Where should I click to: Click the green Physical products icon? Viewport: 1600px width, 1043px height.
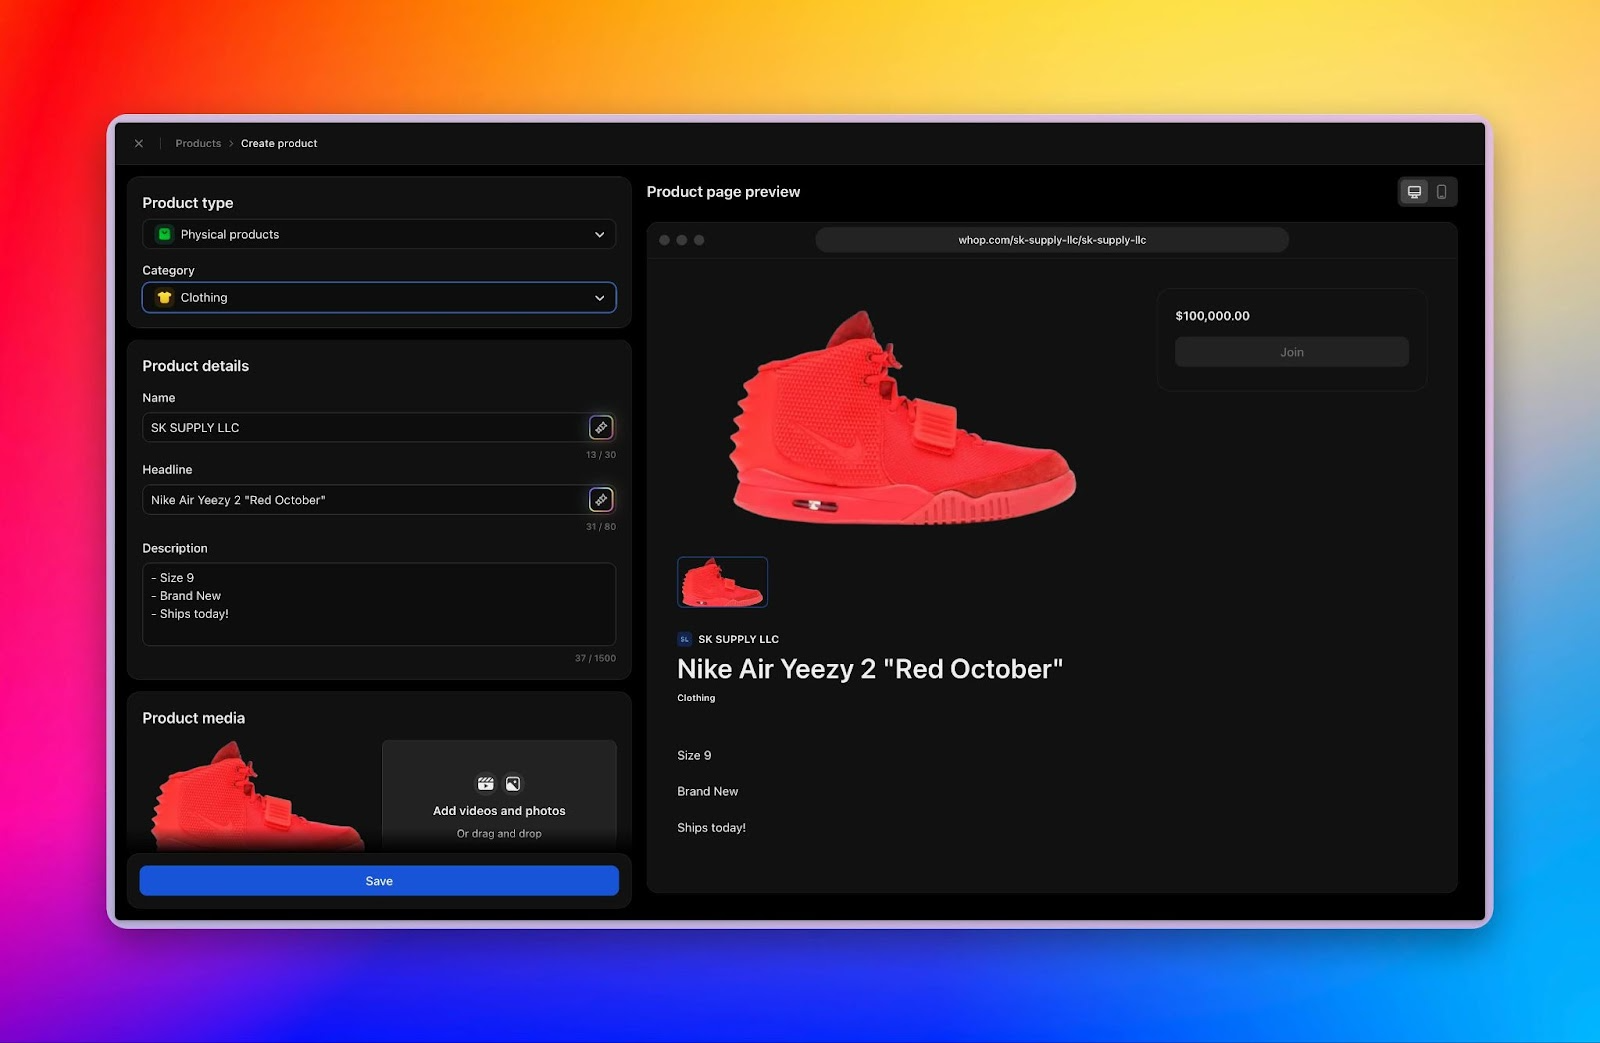165,234
